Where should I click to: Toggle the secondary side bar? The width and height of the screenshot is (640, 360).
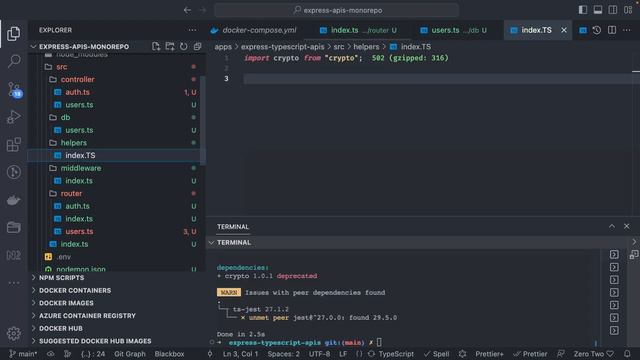click(x=613, y=10)
